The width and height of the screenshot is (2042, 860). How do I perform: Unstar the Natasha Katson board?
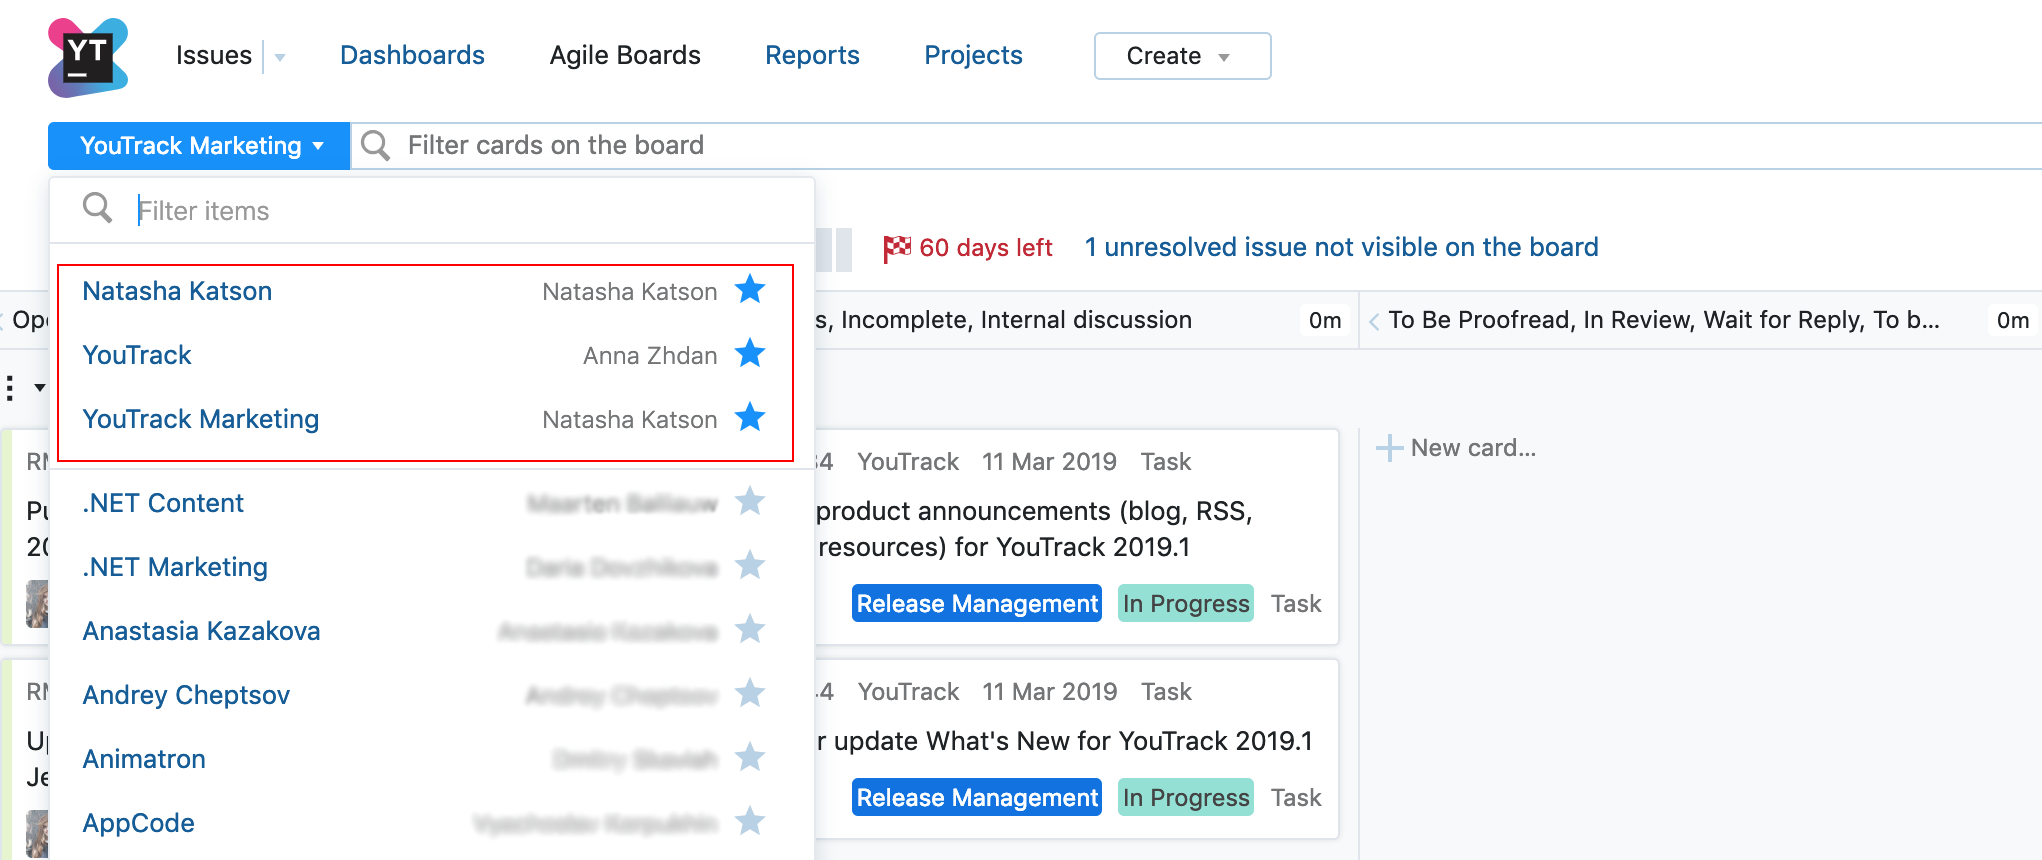coord(750,291)
